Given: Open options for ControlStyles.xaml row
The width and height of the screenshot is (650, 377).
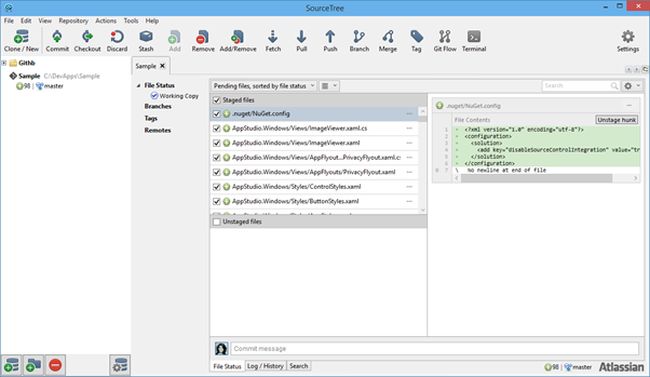Looking at the screenshot, I should coord(409,187).
